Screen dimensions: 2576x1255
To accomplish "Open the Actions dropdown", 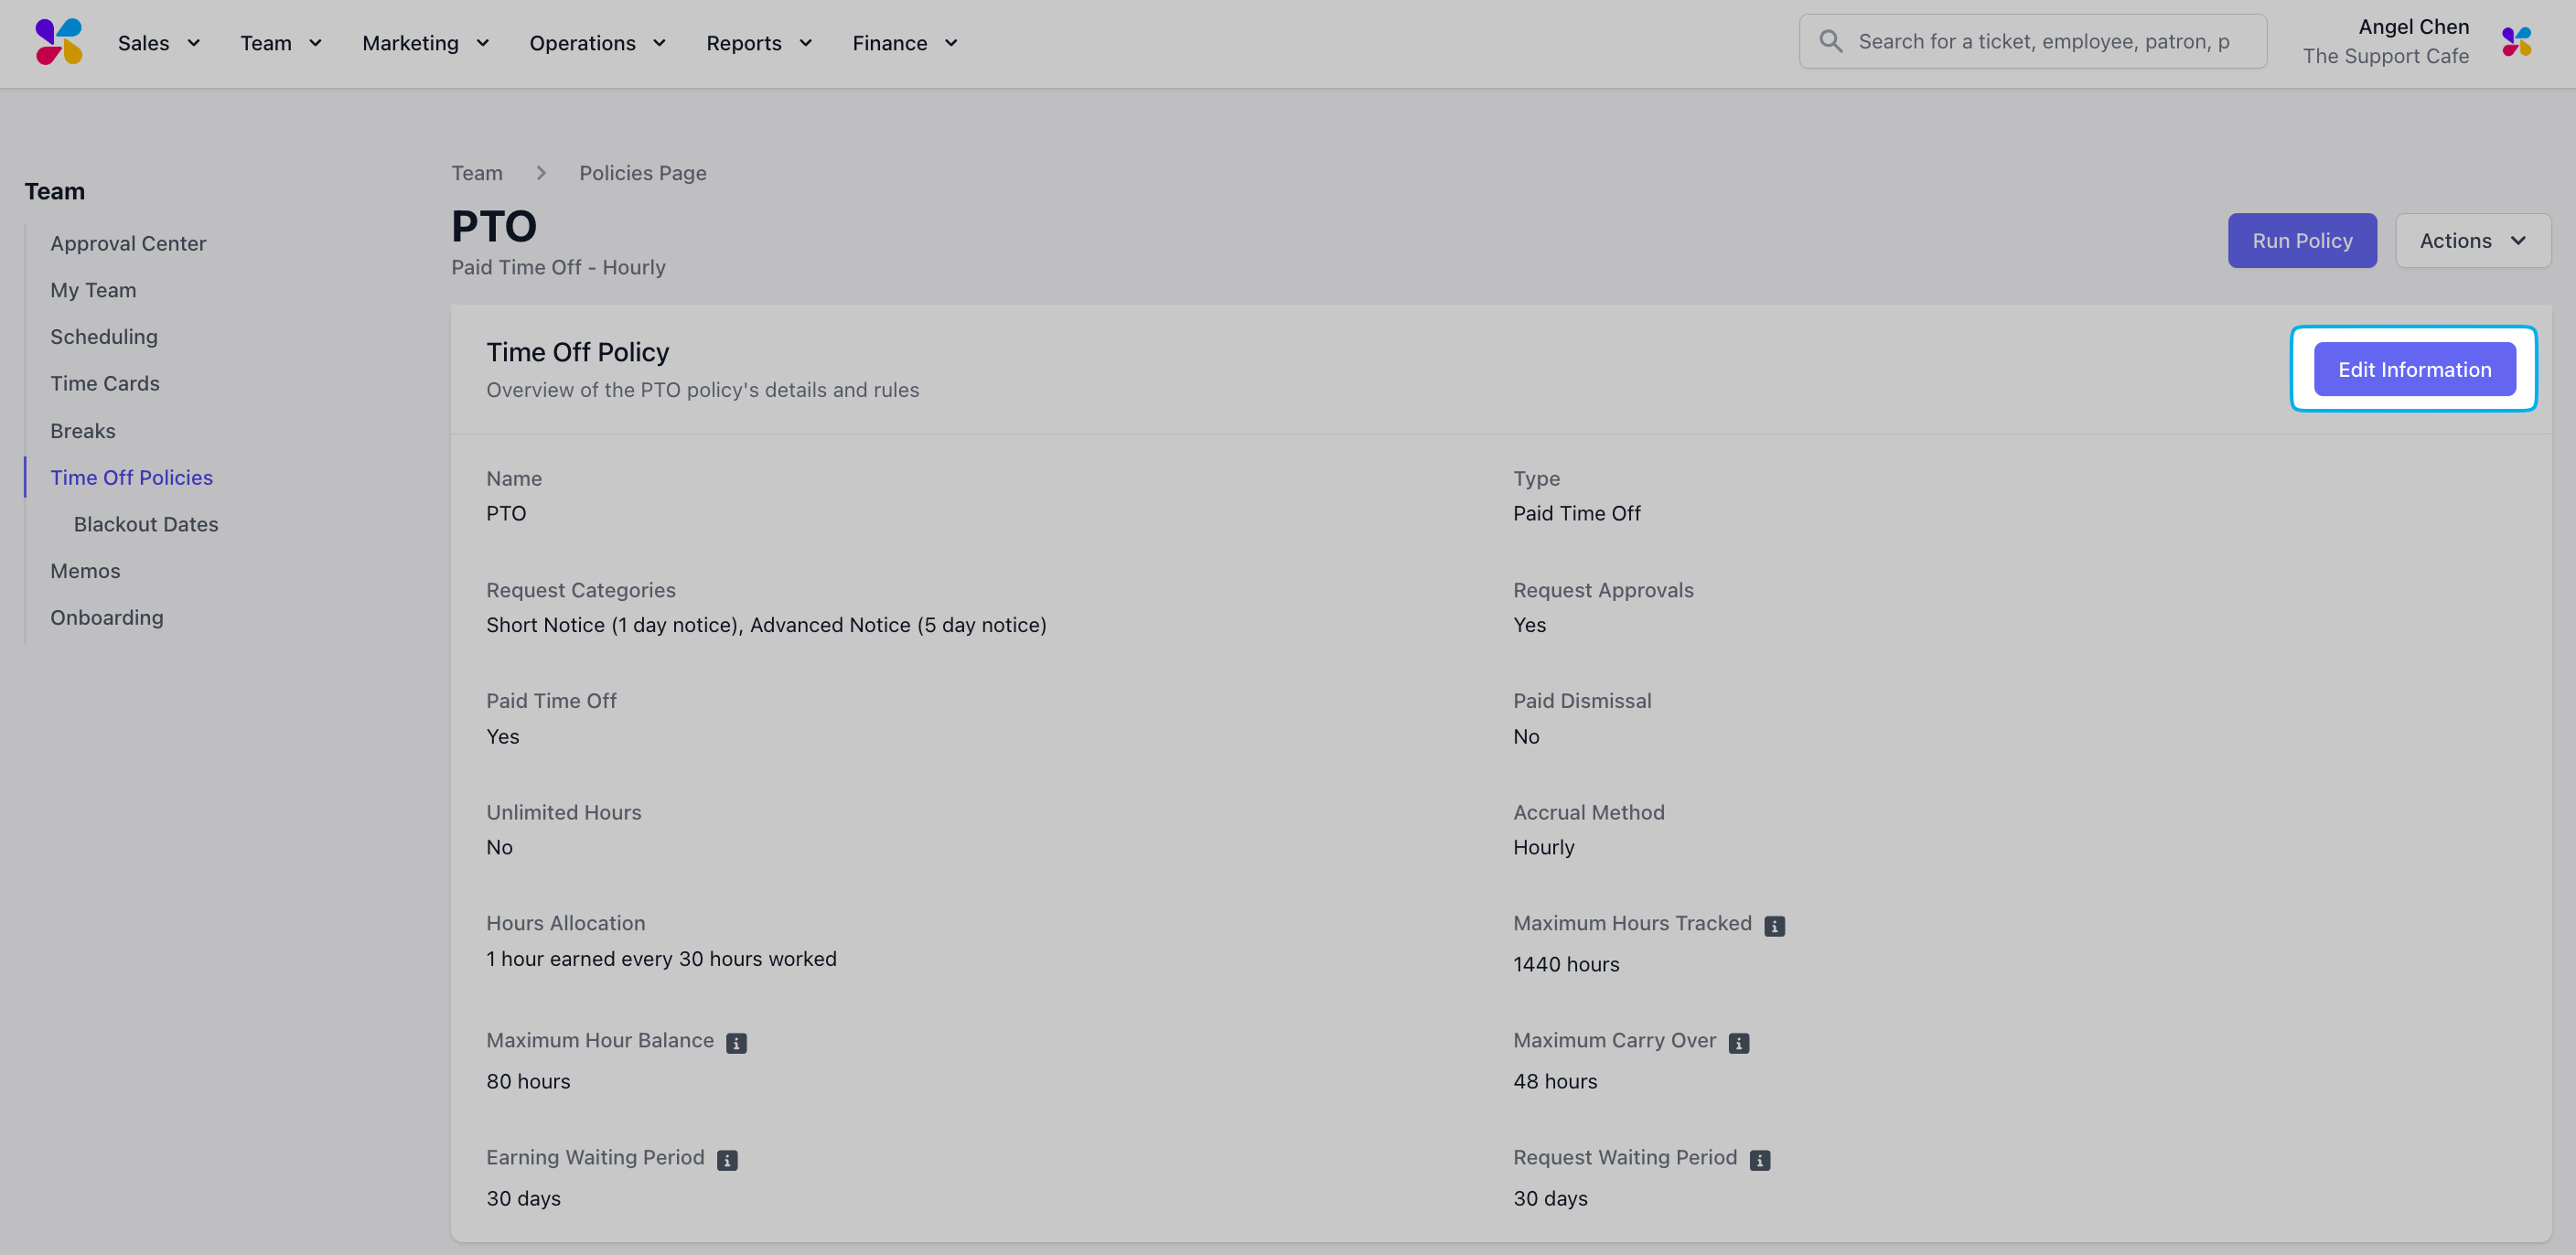I will (2472, 241).
